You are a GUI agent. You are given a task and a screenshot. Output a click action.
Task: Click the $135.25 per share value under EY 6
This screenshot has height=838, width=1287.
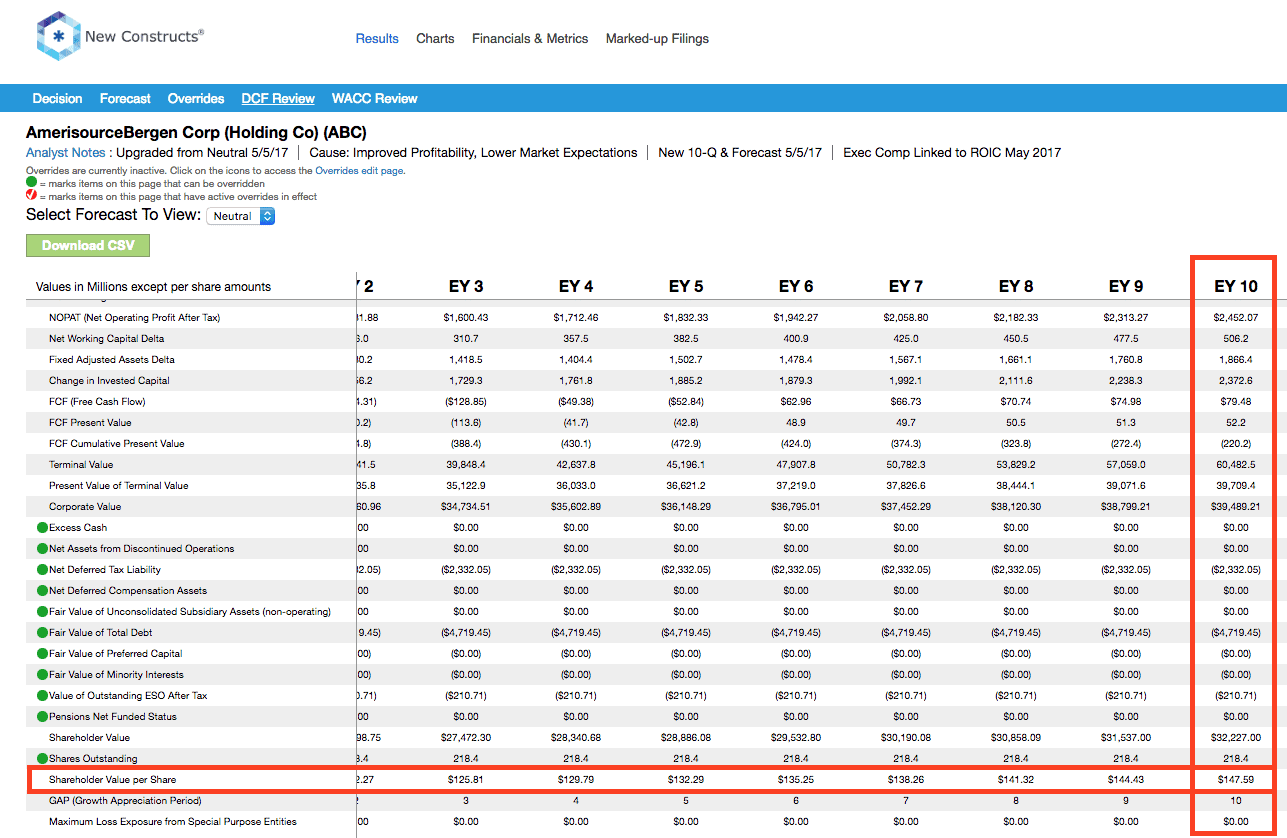(796, 780)
